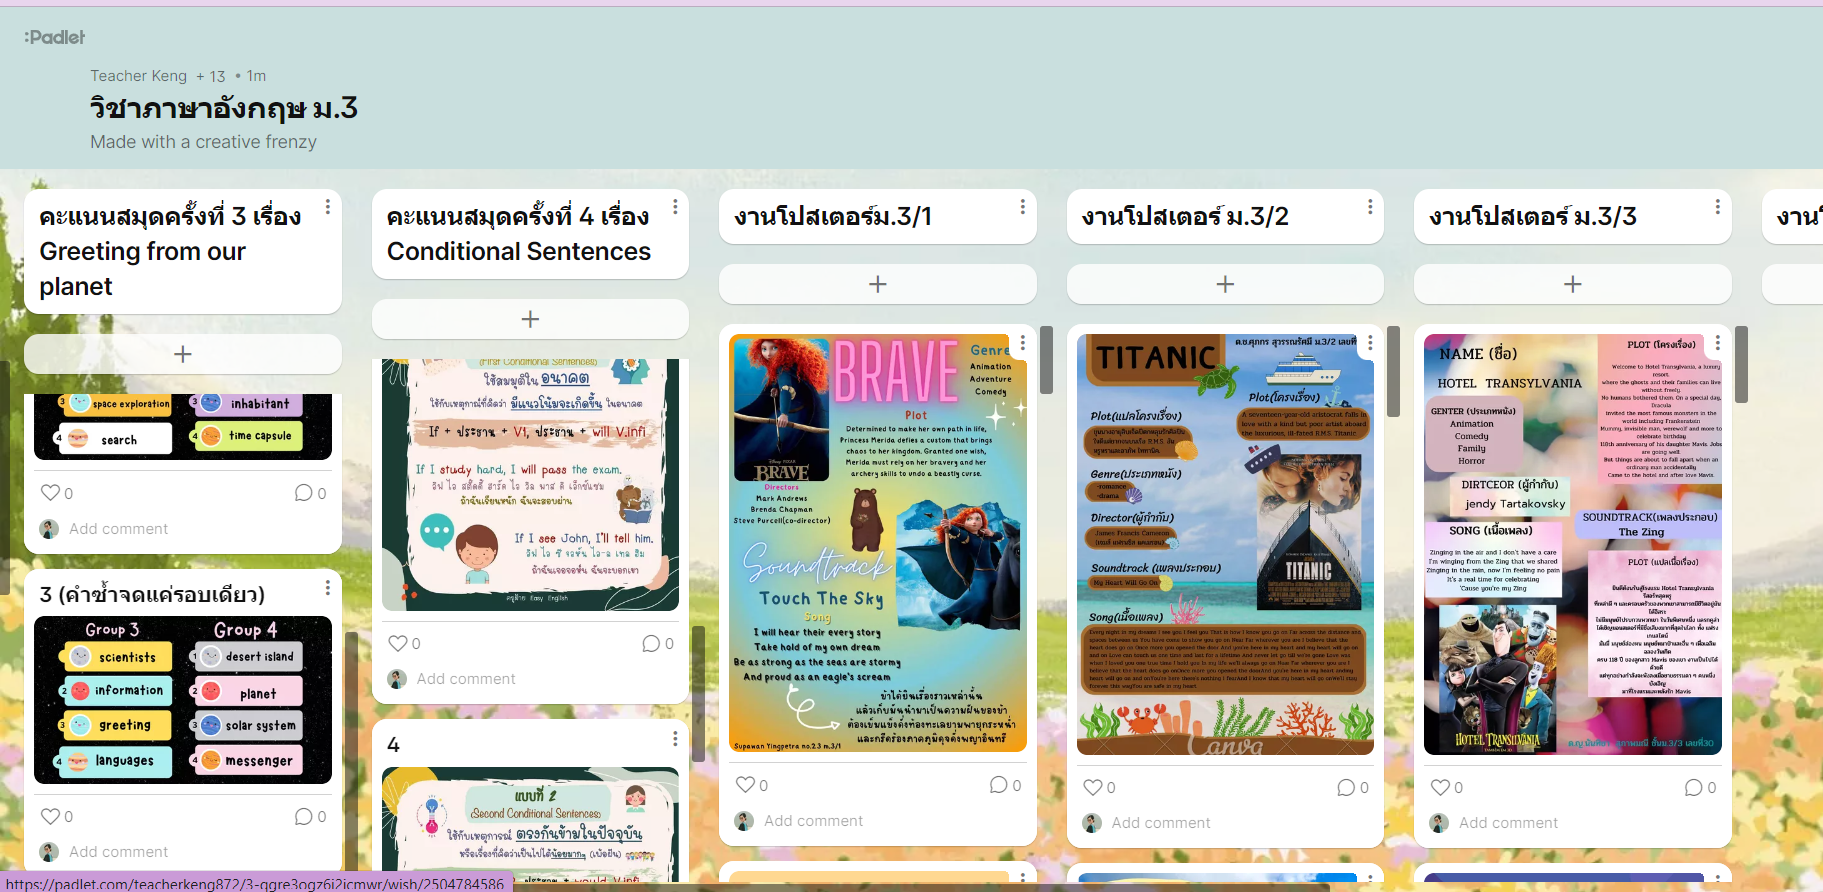1823x892 pixels.
Task: Click the description Made with a creative frenzy
Action: click(203, 142)
